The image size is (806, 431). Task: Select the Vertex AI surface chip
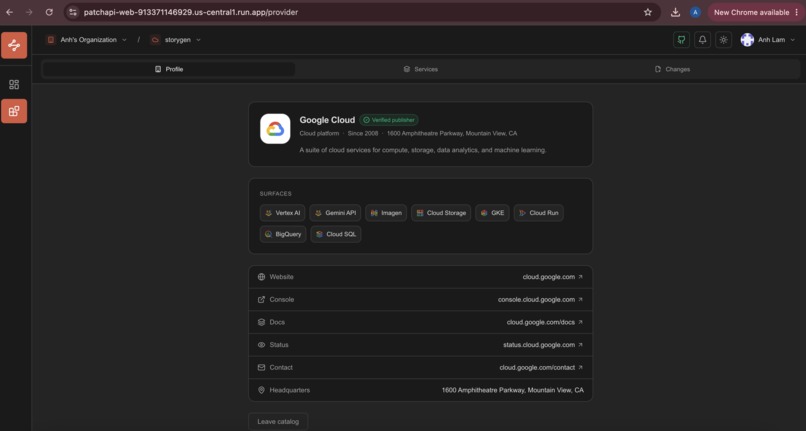click(282, 213)
